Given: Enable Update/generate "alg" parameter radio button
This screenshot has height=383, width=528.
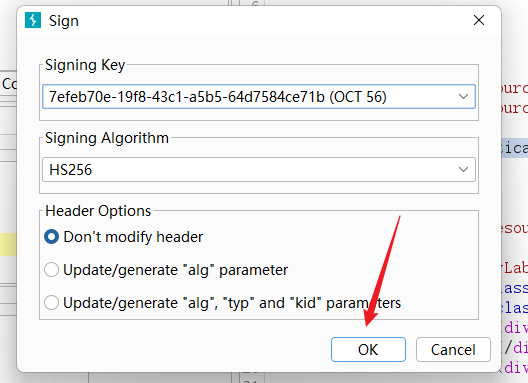Looking at the screenshot, I should 52,270.
